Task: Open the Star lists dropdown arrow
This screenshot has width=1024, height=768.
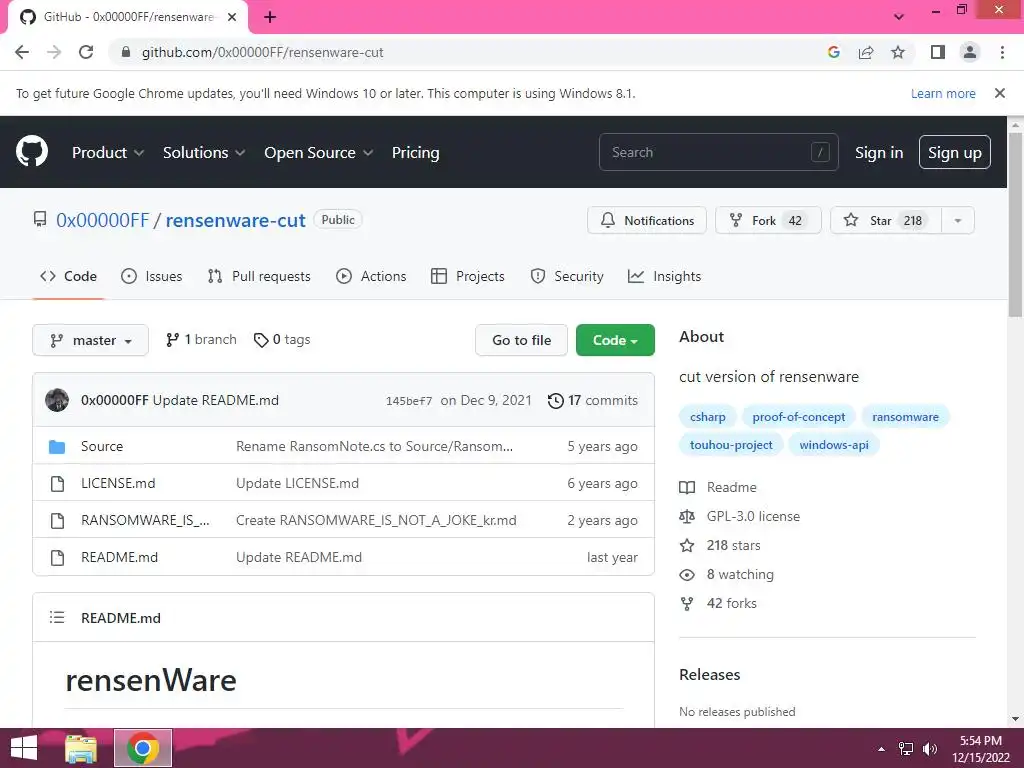Action: coord(958,221)
